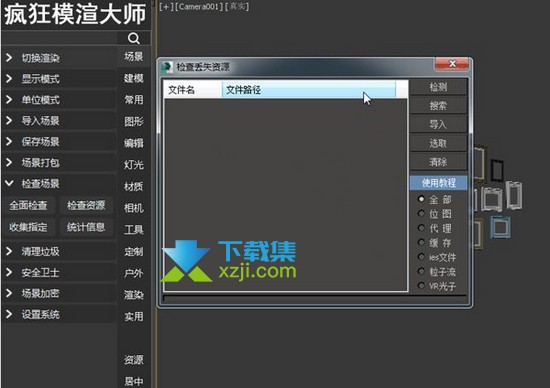Open the 灯光 category tab
The width and height of the screenshot is (550, 388).
134,165
